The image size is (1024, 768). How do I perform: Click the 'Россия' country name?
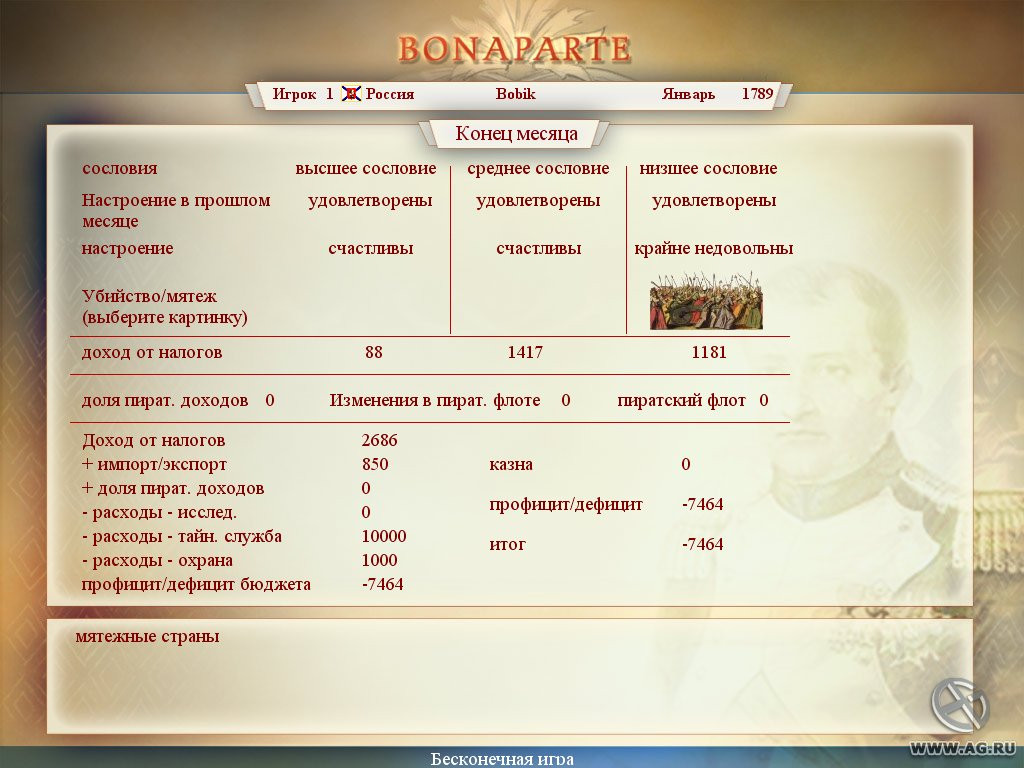(390, 94)
